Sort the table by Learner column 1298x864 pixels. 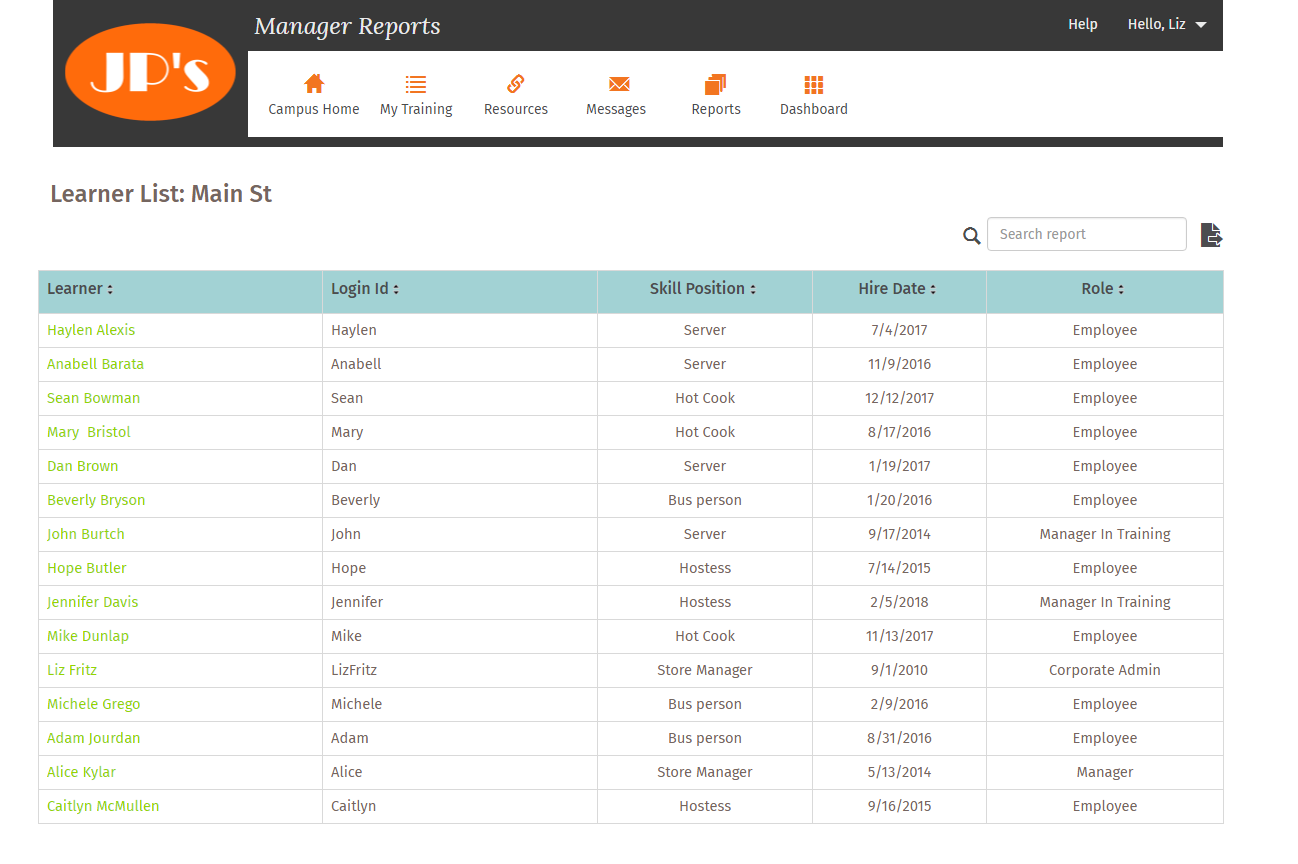(x=80, y=288)
